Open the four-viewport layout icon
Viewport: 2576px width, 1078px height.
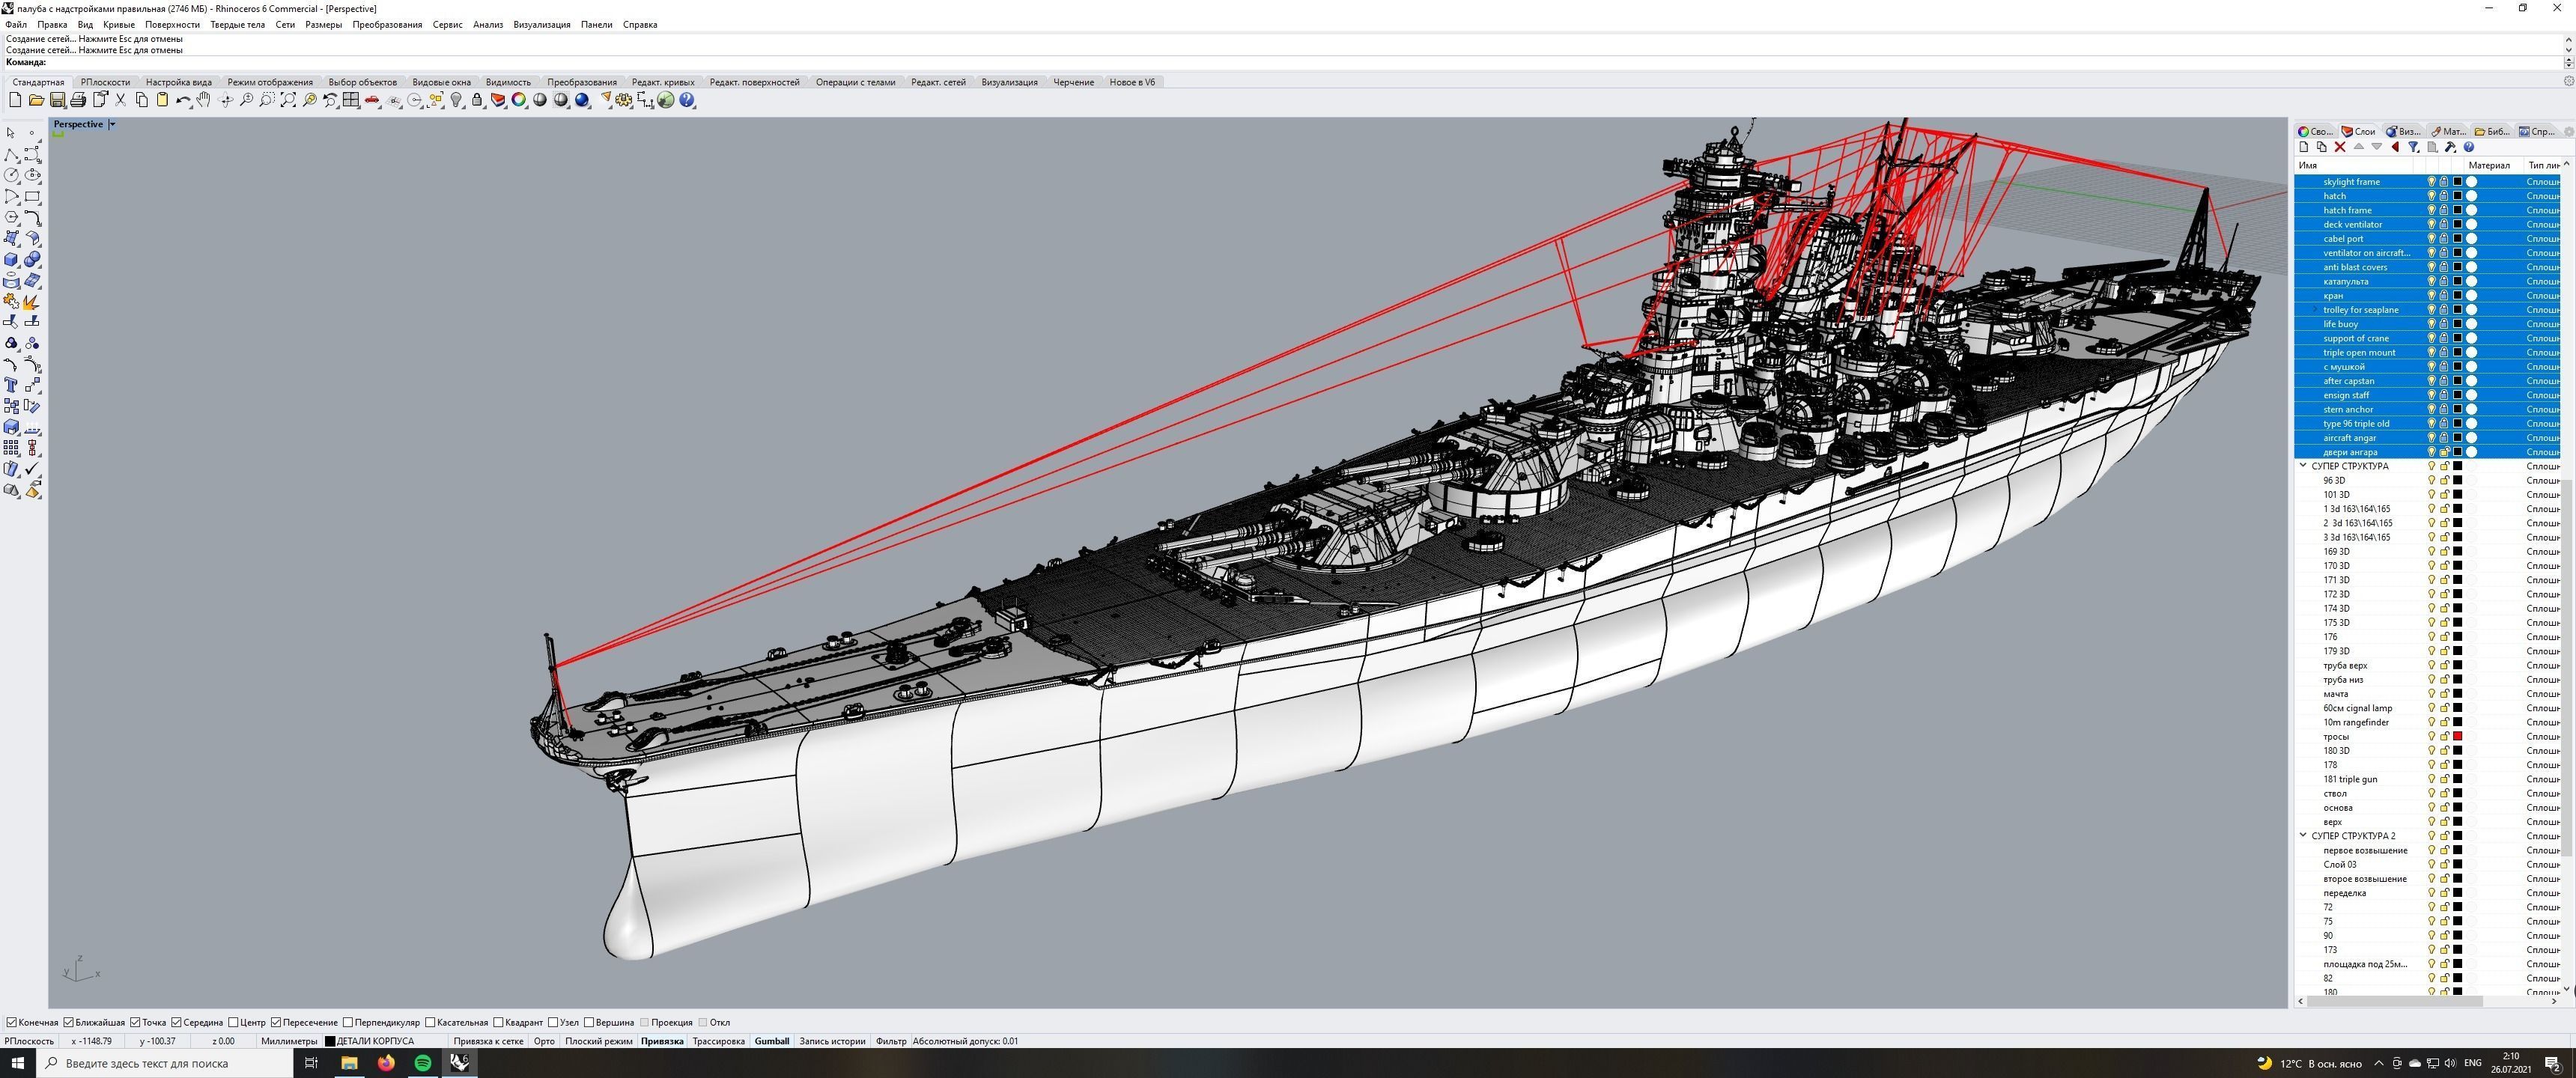[x=351, y=100]
